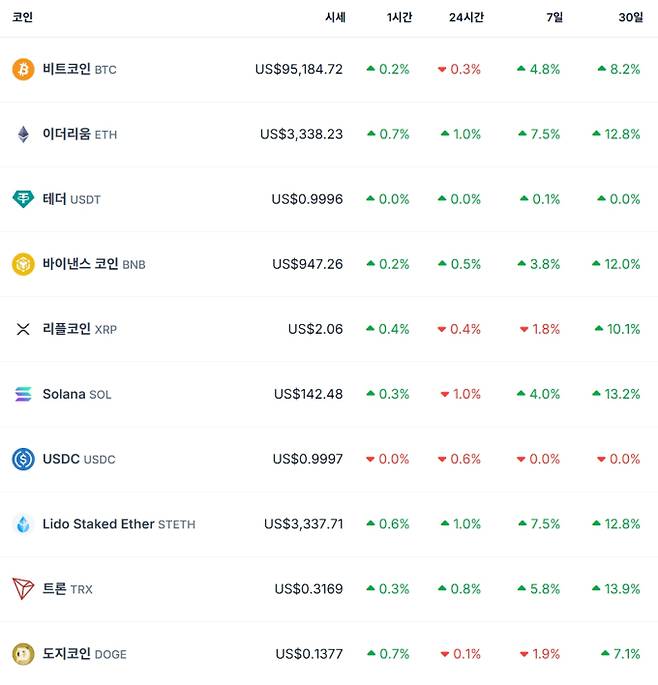Click Bitcoin price US$95,184.72
Screen dimensions: 658x685
click(298, 69)
